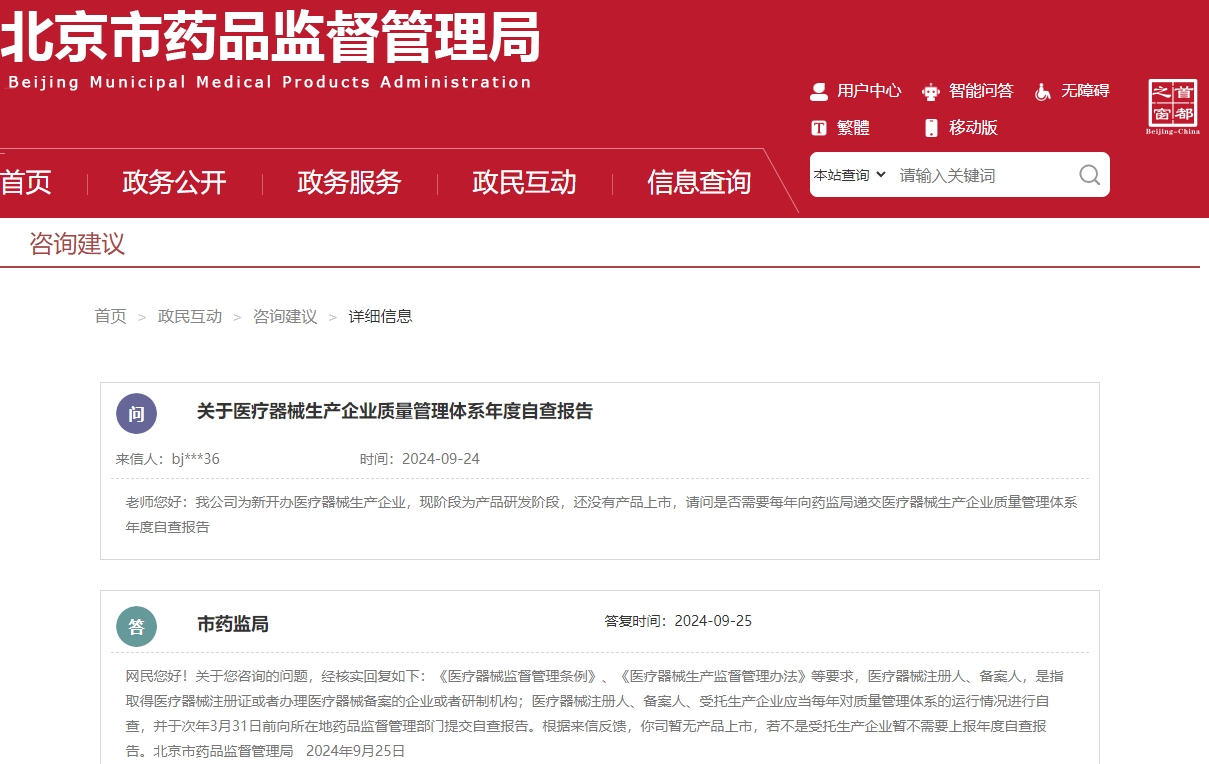
Task: Open the 信息查询 menu item
Action: pyautogui.click(x=699, y=182)
